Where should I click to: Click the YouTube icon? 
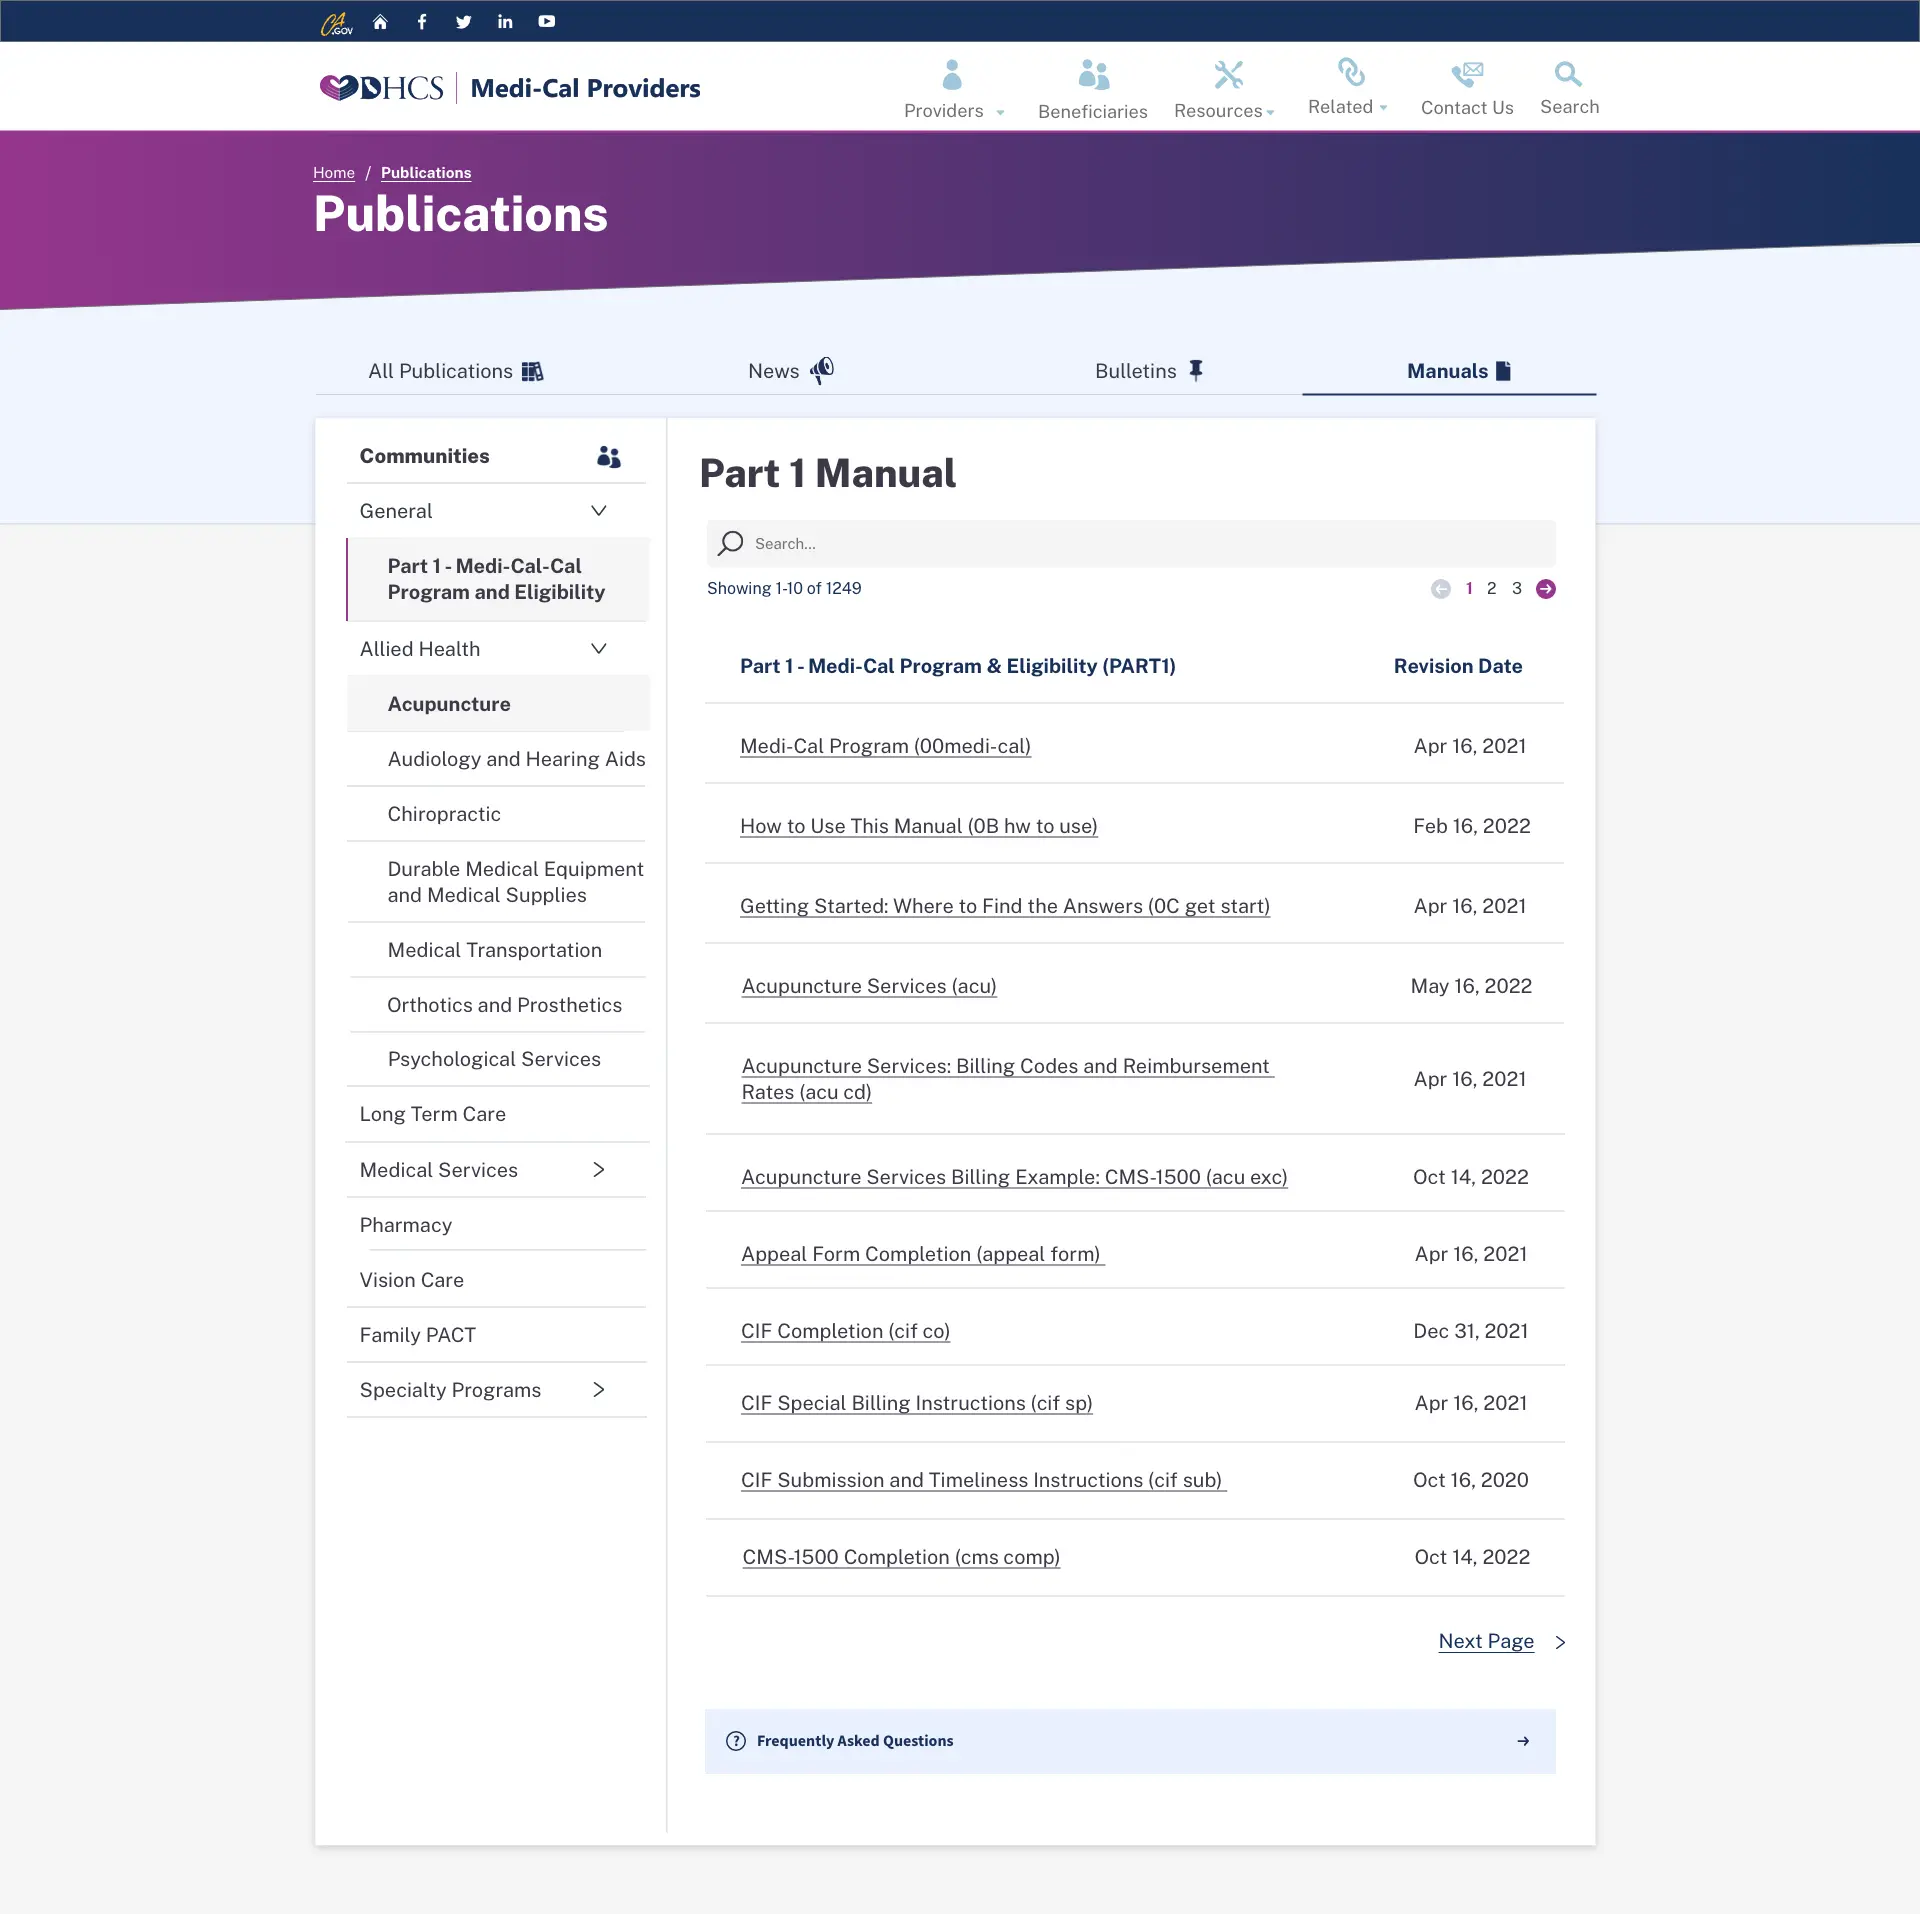[546, 20]
